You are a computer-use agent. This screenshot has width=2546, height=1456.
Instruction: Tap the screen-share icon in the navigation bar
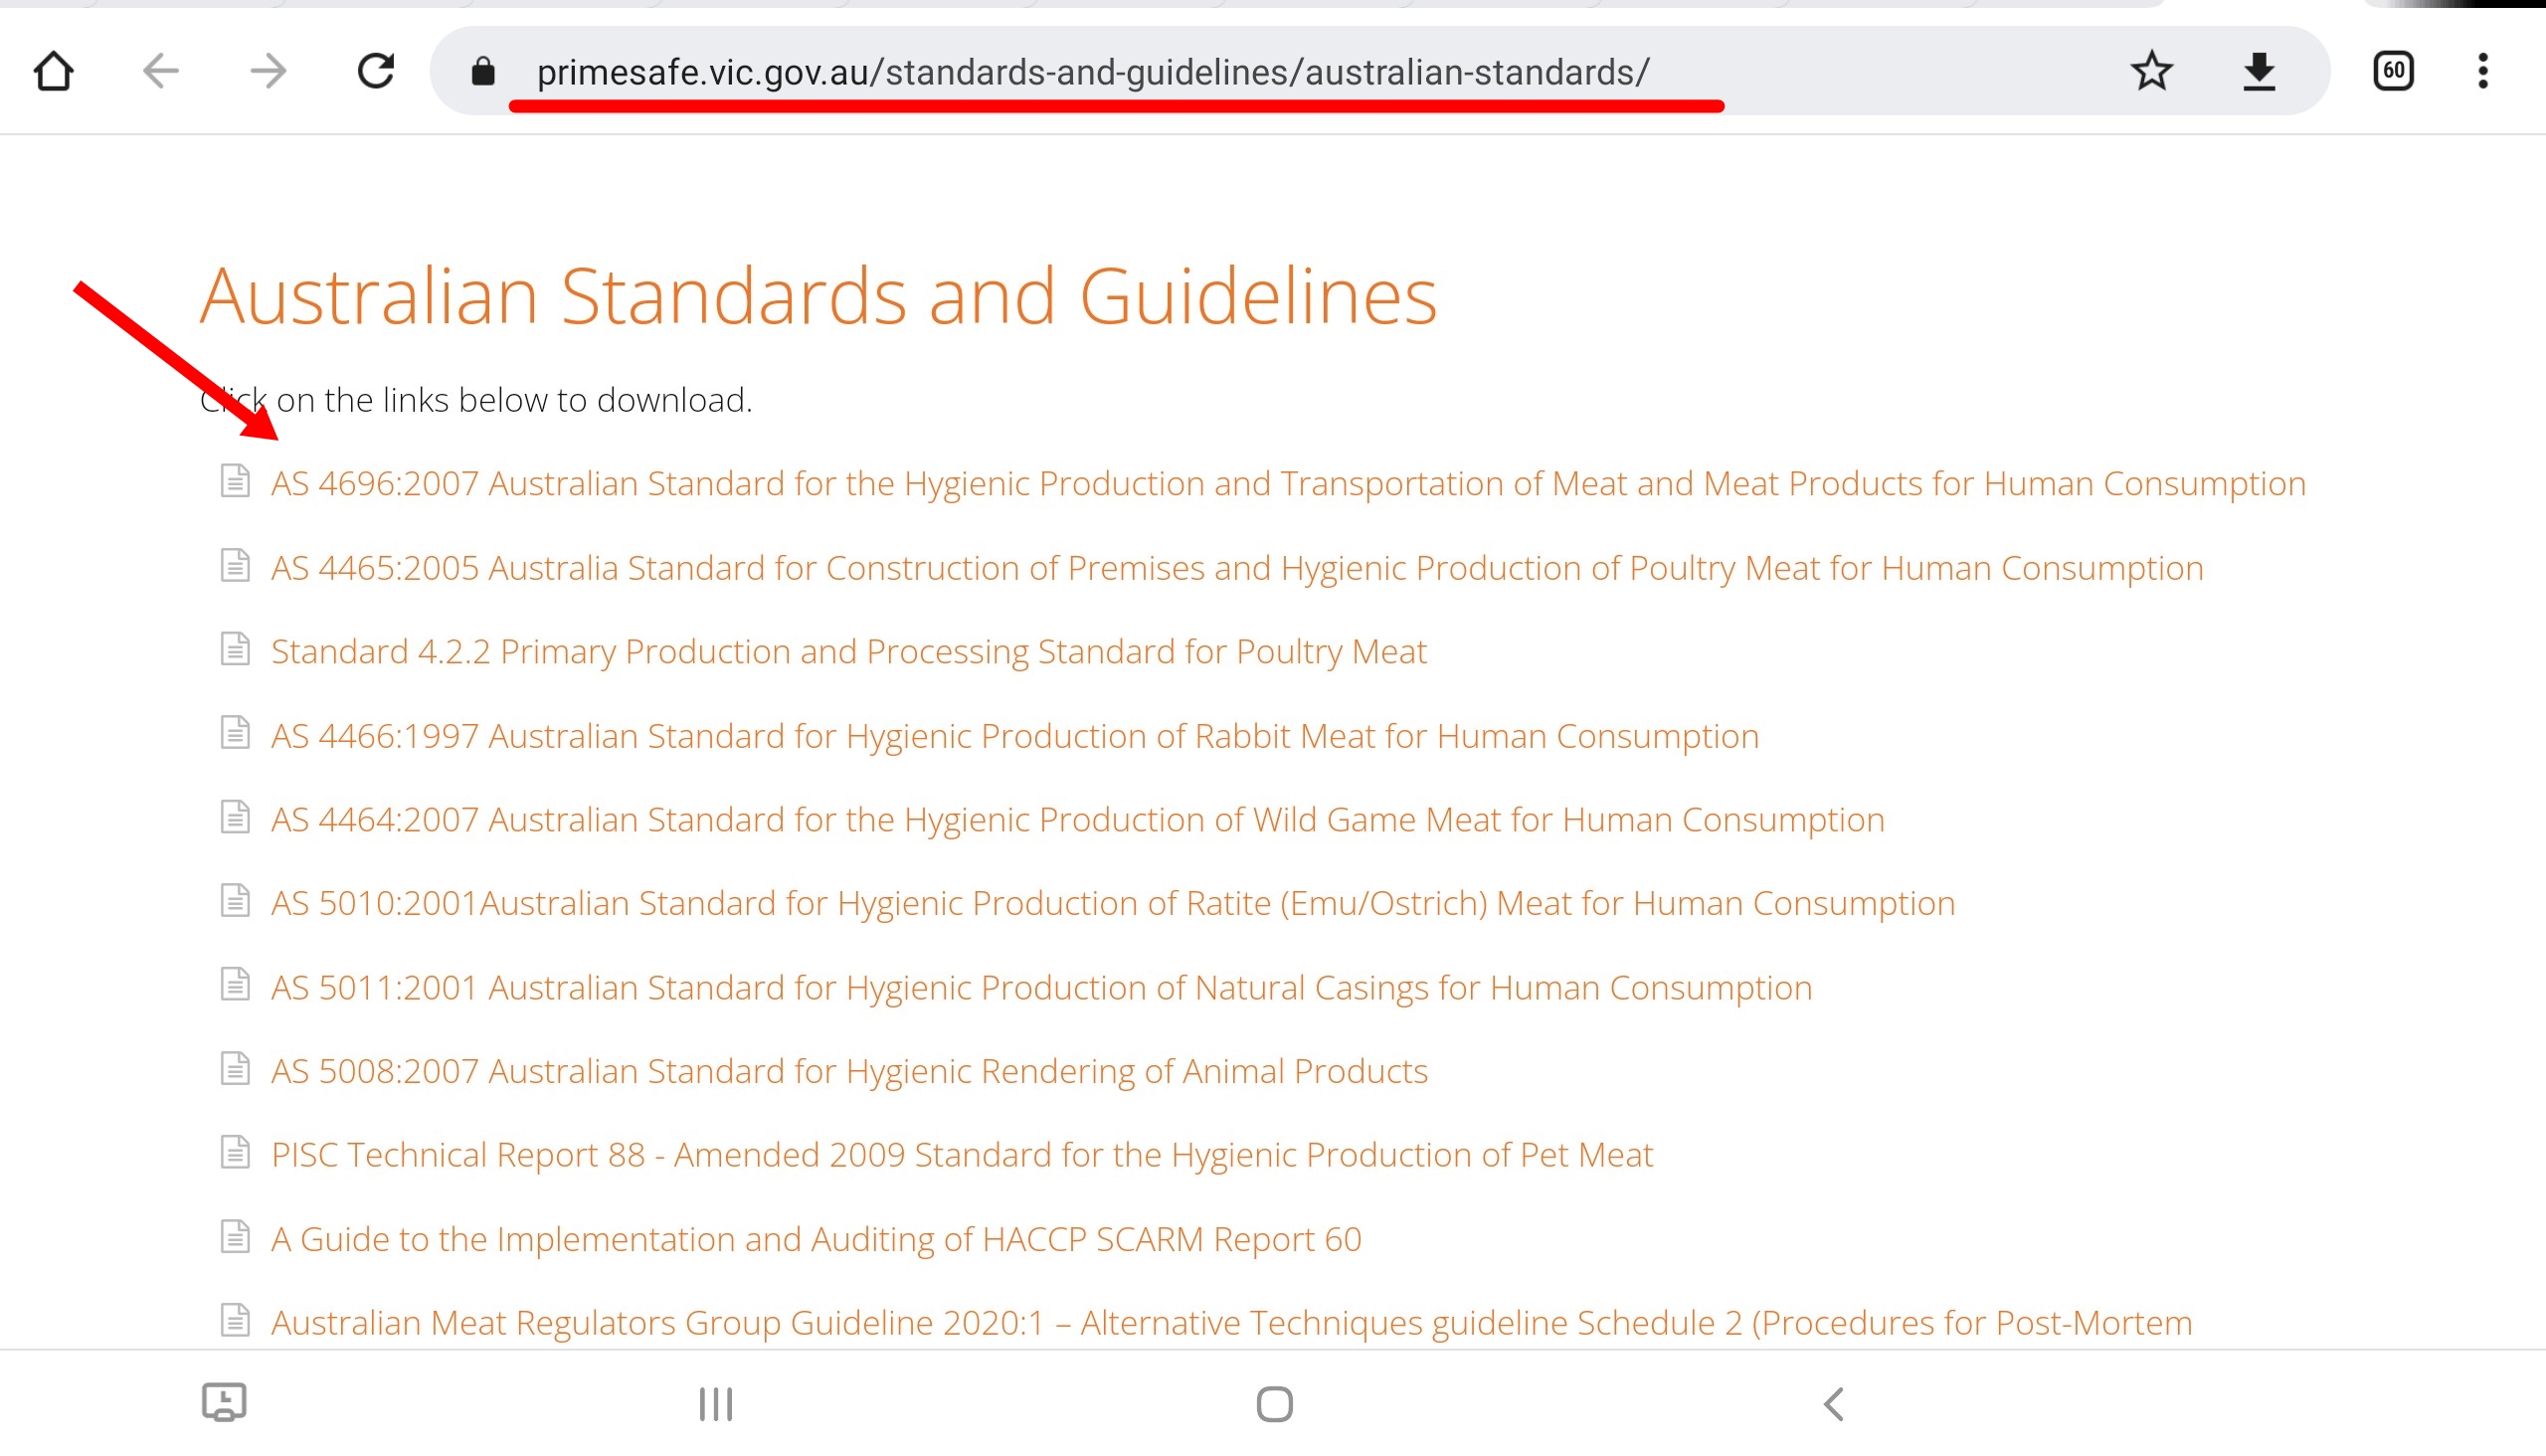224,1402
